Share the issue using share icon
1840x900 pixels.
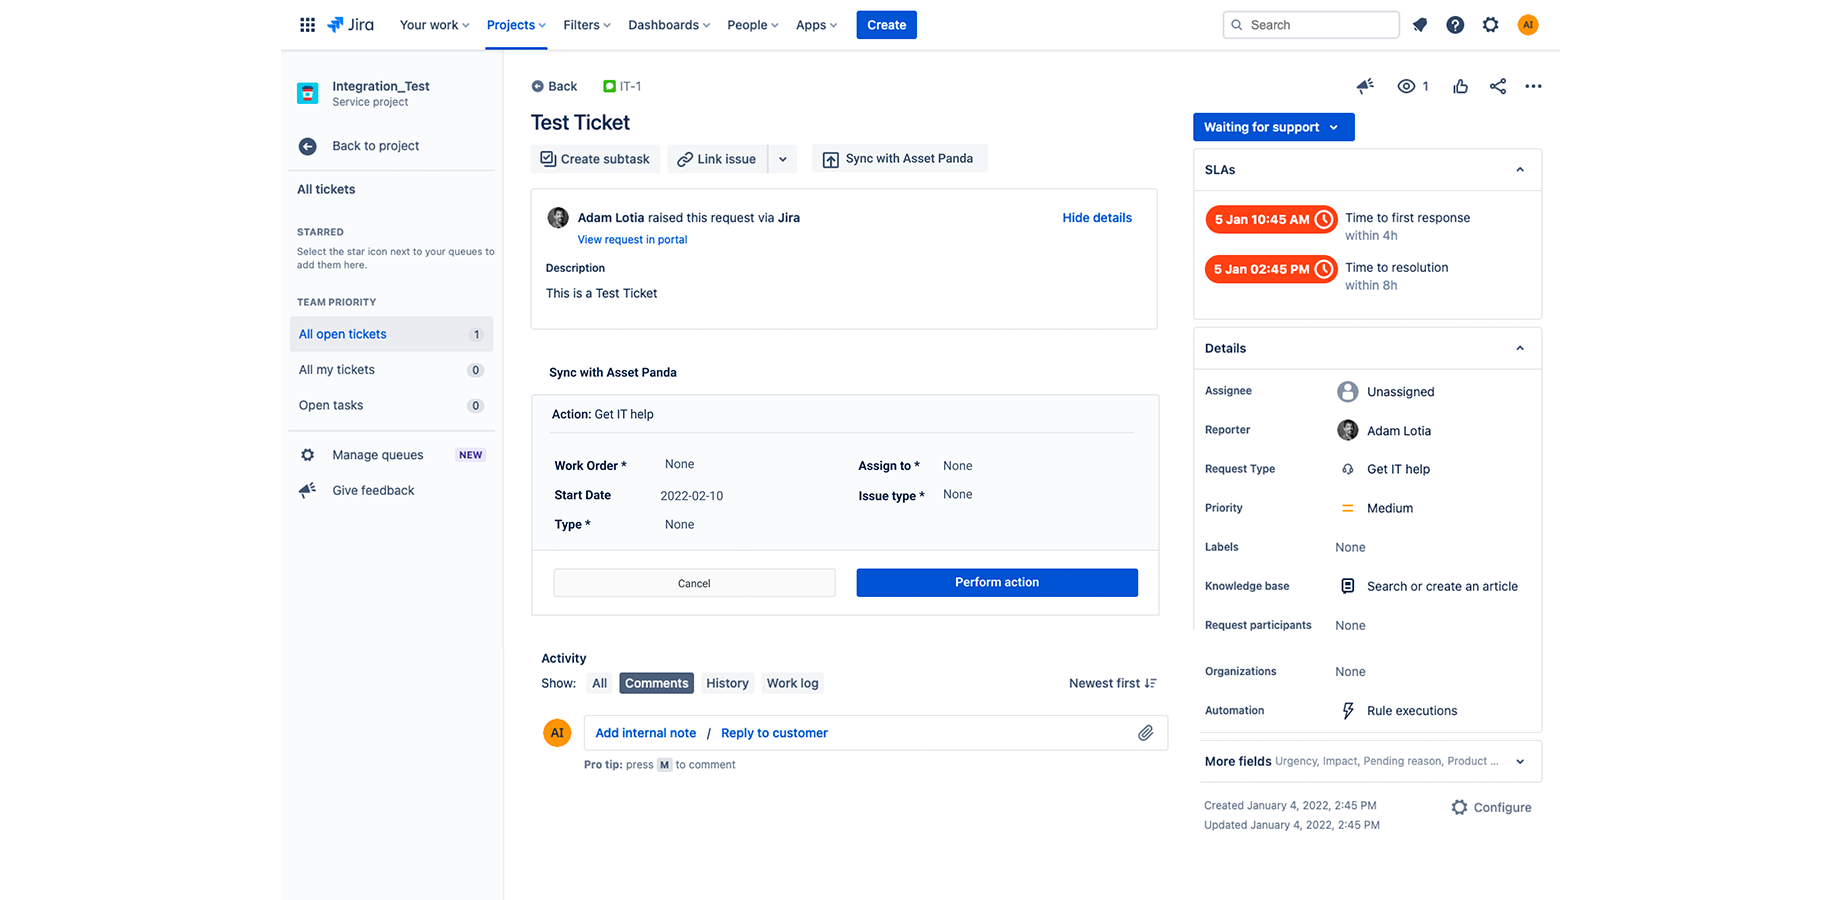pos(1497,86)
